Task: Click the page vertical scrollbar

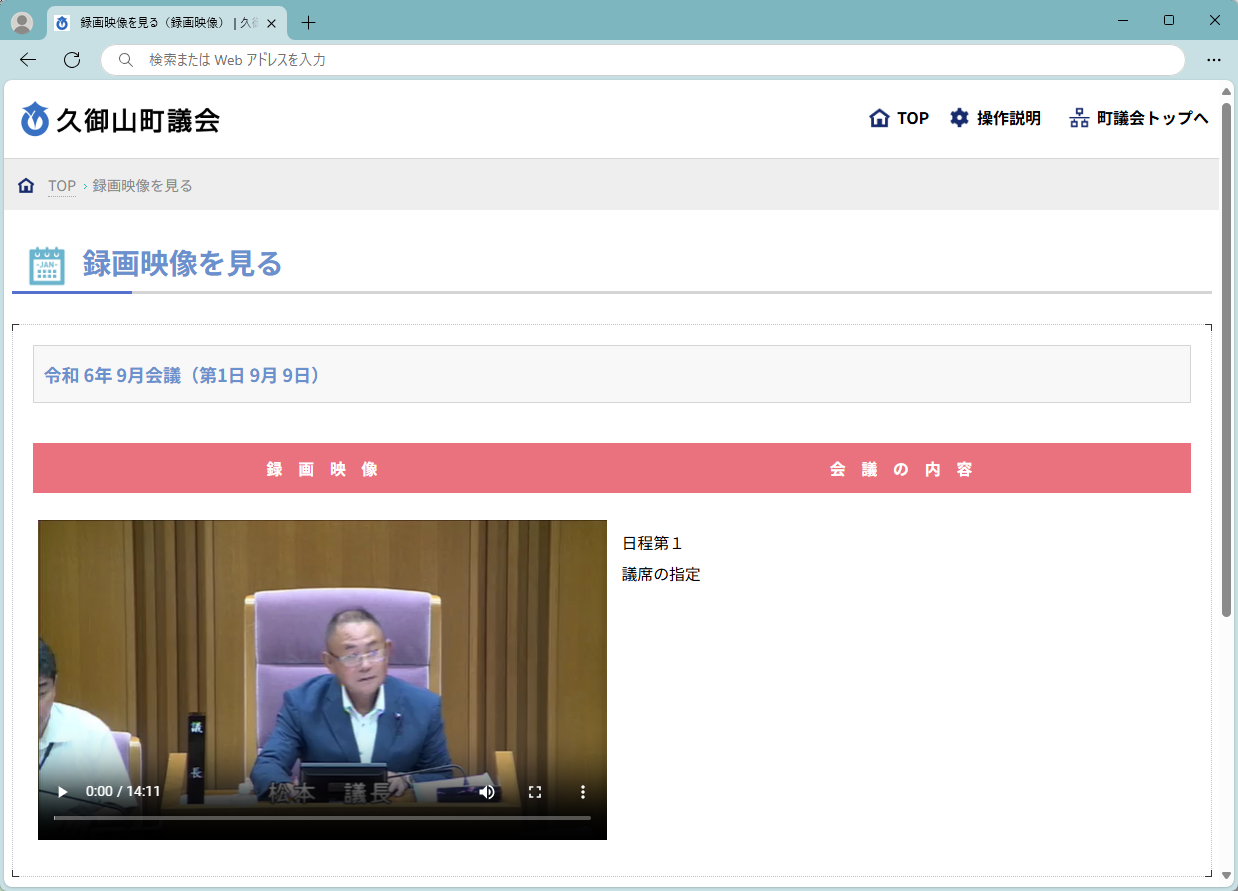Action: (1227, 358)
